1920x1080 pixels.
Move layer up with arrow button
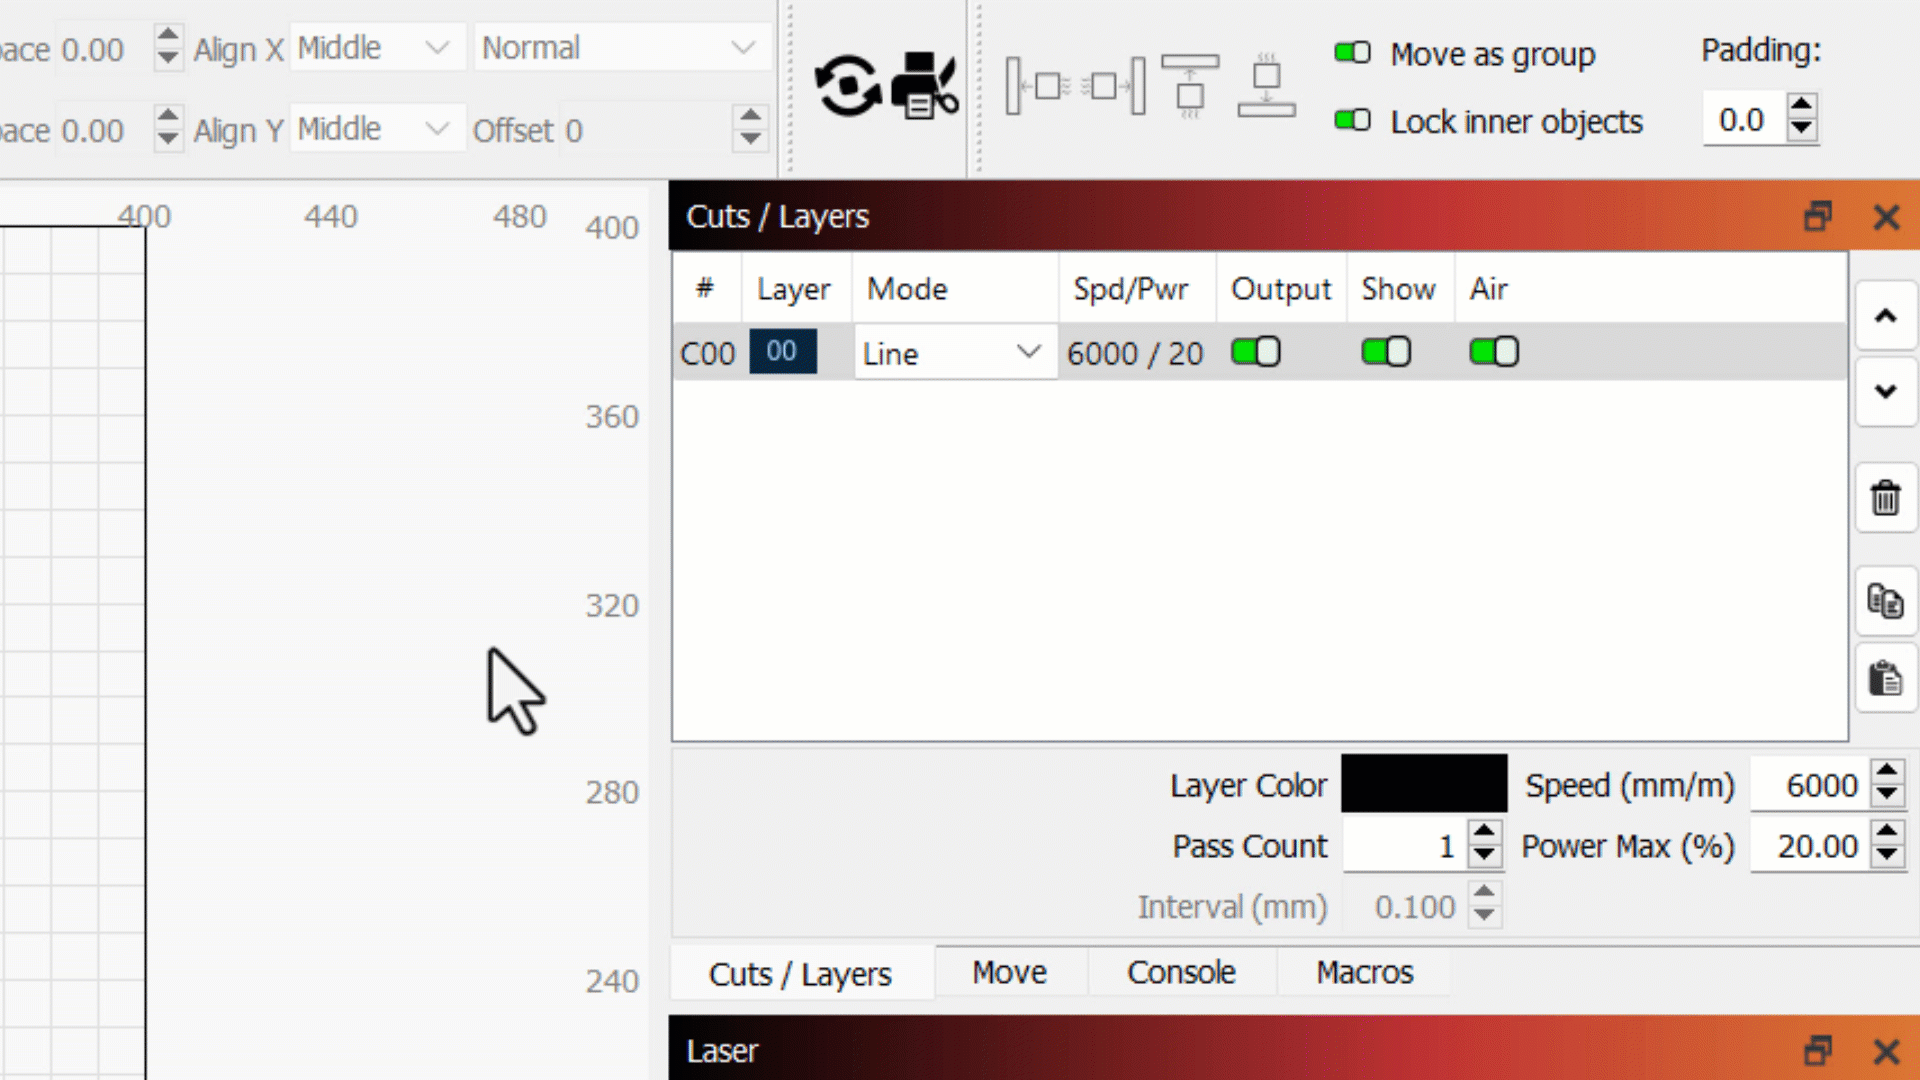pyautogui.click(x=1885, y=317)
